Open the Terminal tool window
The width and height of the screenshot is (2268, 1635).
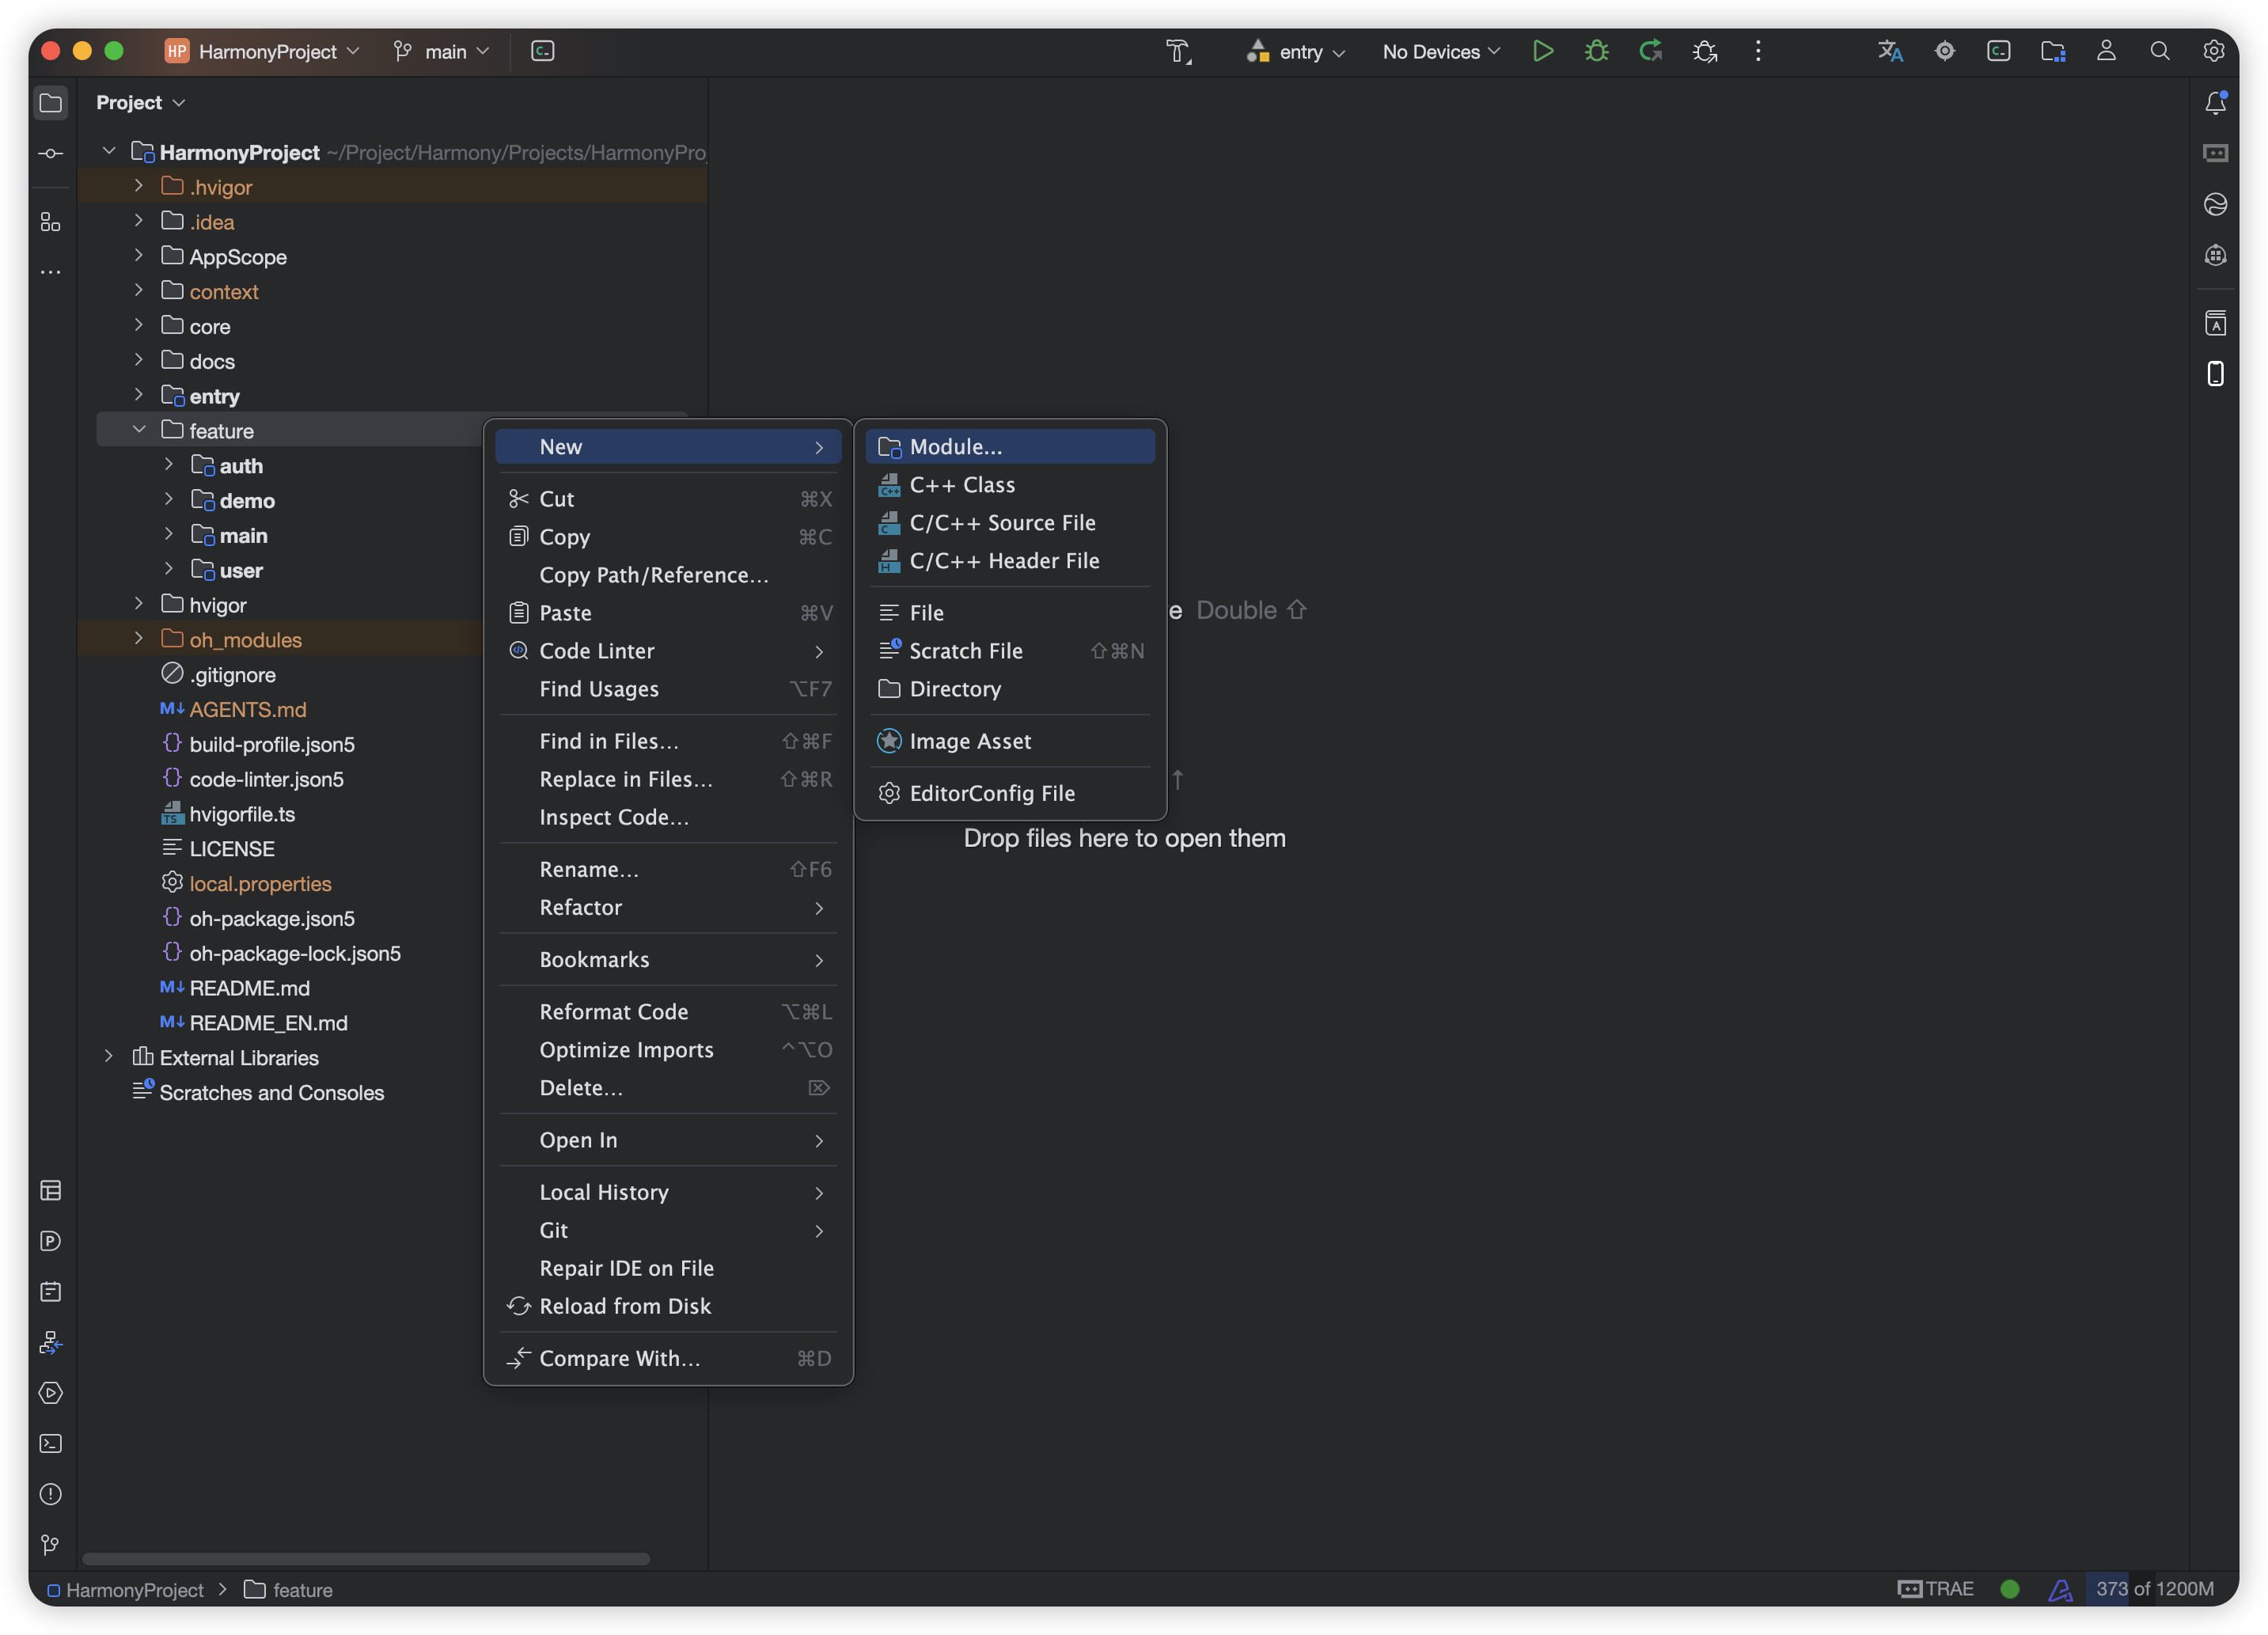pos(51,1443)
